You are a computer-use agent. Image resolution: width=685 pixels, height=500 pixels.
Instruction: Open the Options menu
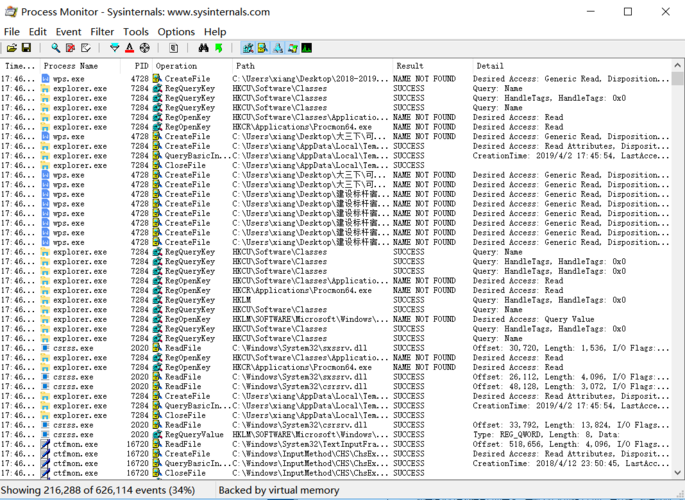point(176,32)
